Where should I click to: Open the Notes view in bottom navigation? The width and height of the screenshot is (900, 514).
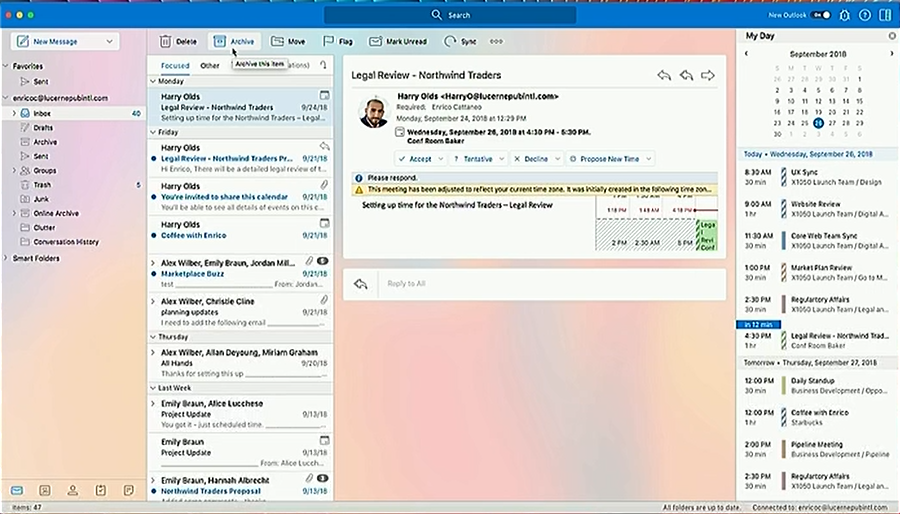pos(128,491)
